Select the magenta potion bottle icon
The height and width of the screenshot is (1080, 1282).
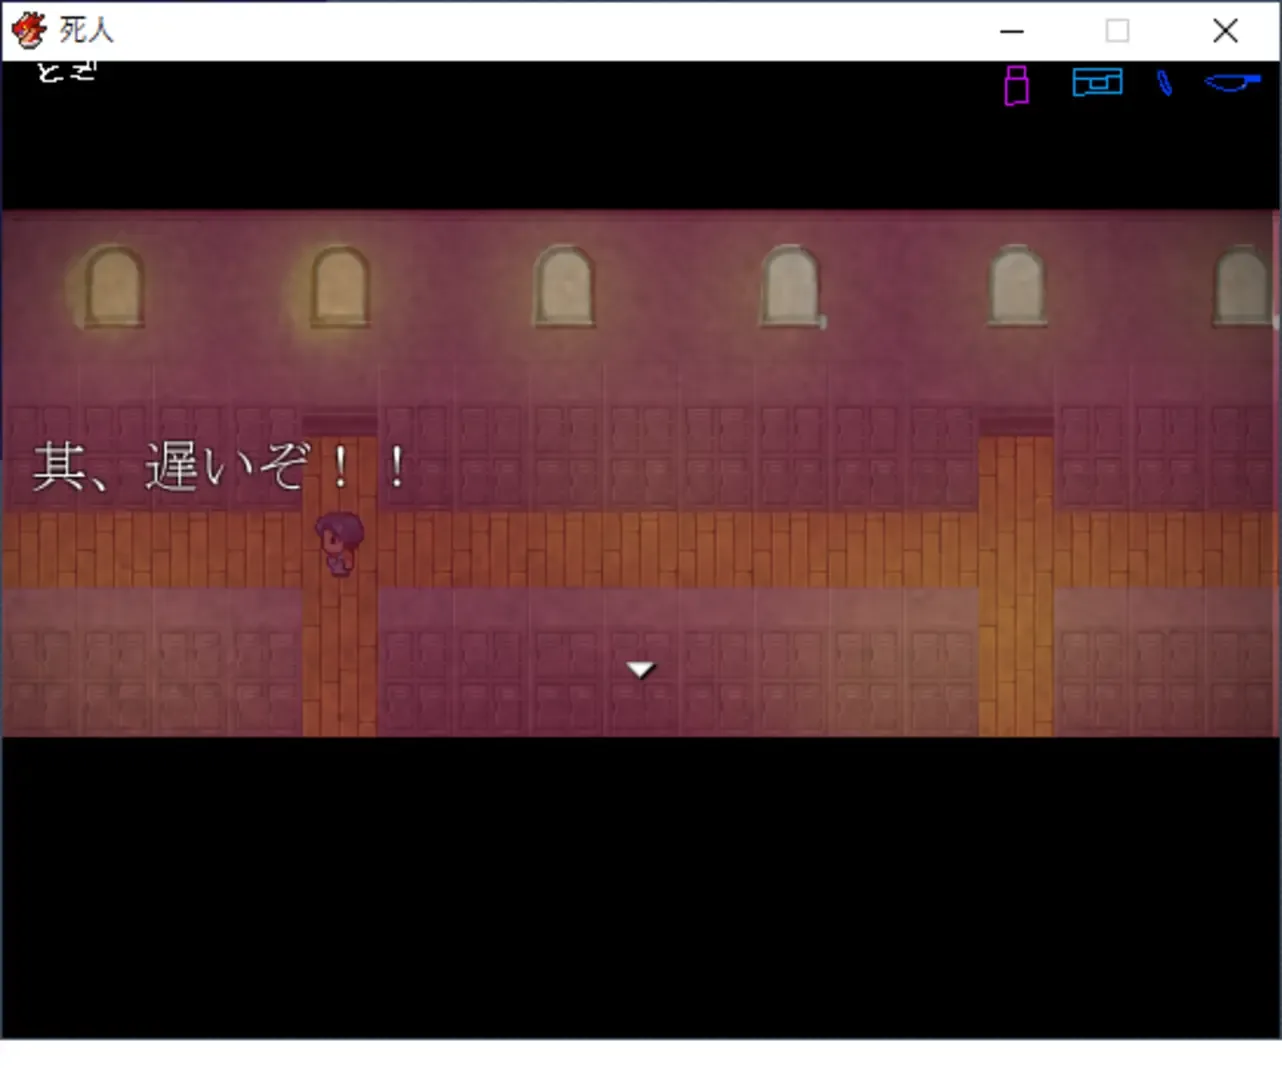pos(1016,85)
